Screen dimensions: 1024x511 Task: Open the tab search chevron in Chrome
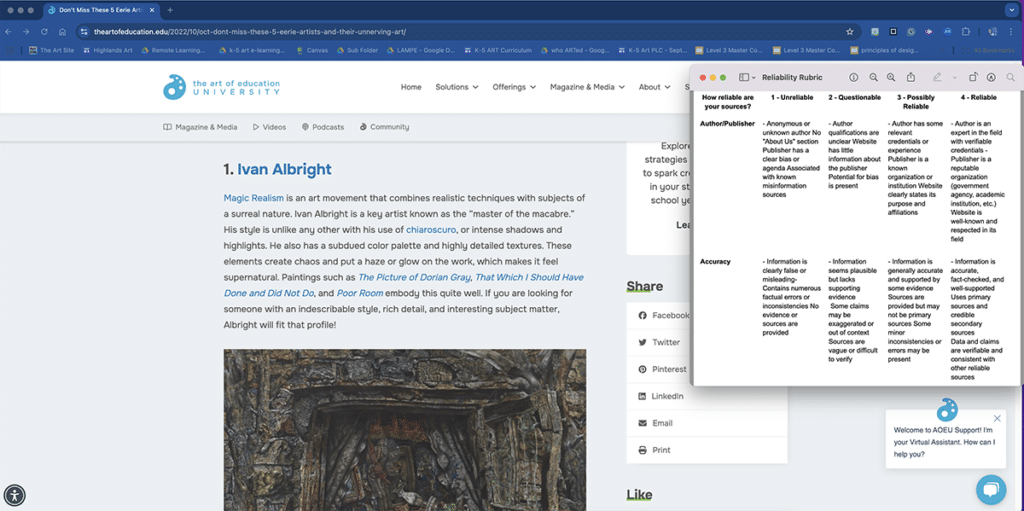click(x=1011, y=10)
